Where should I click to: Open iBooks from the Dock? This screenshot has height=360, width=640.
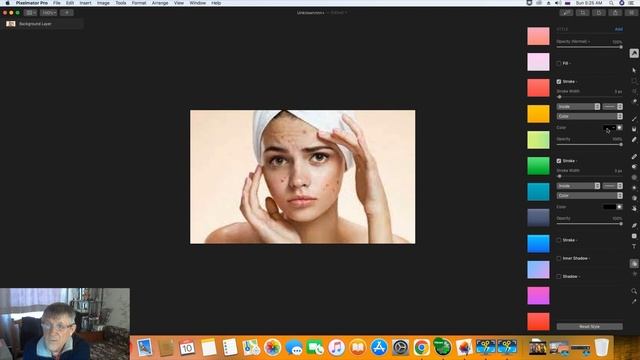point(358,347)
